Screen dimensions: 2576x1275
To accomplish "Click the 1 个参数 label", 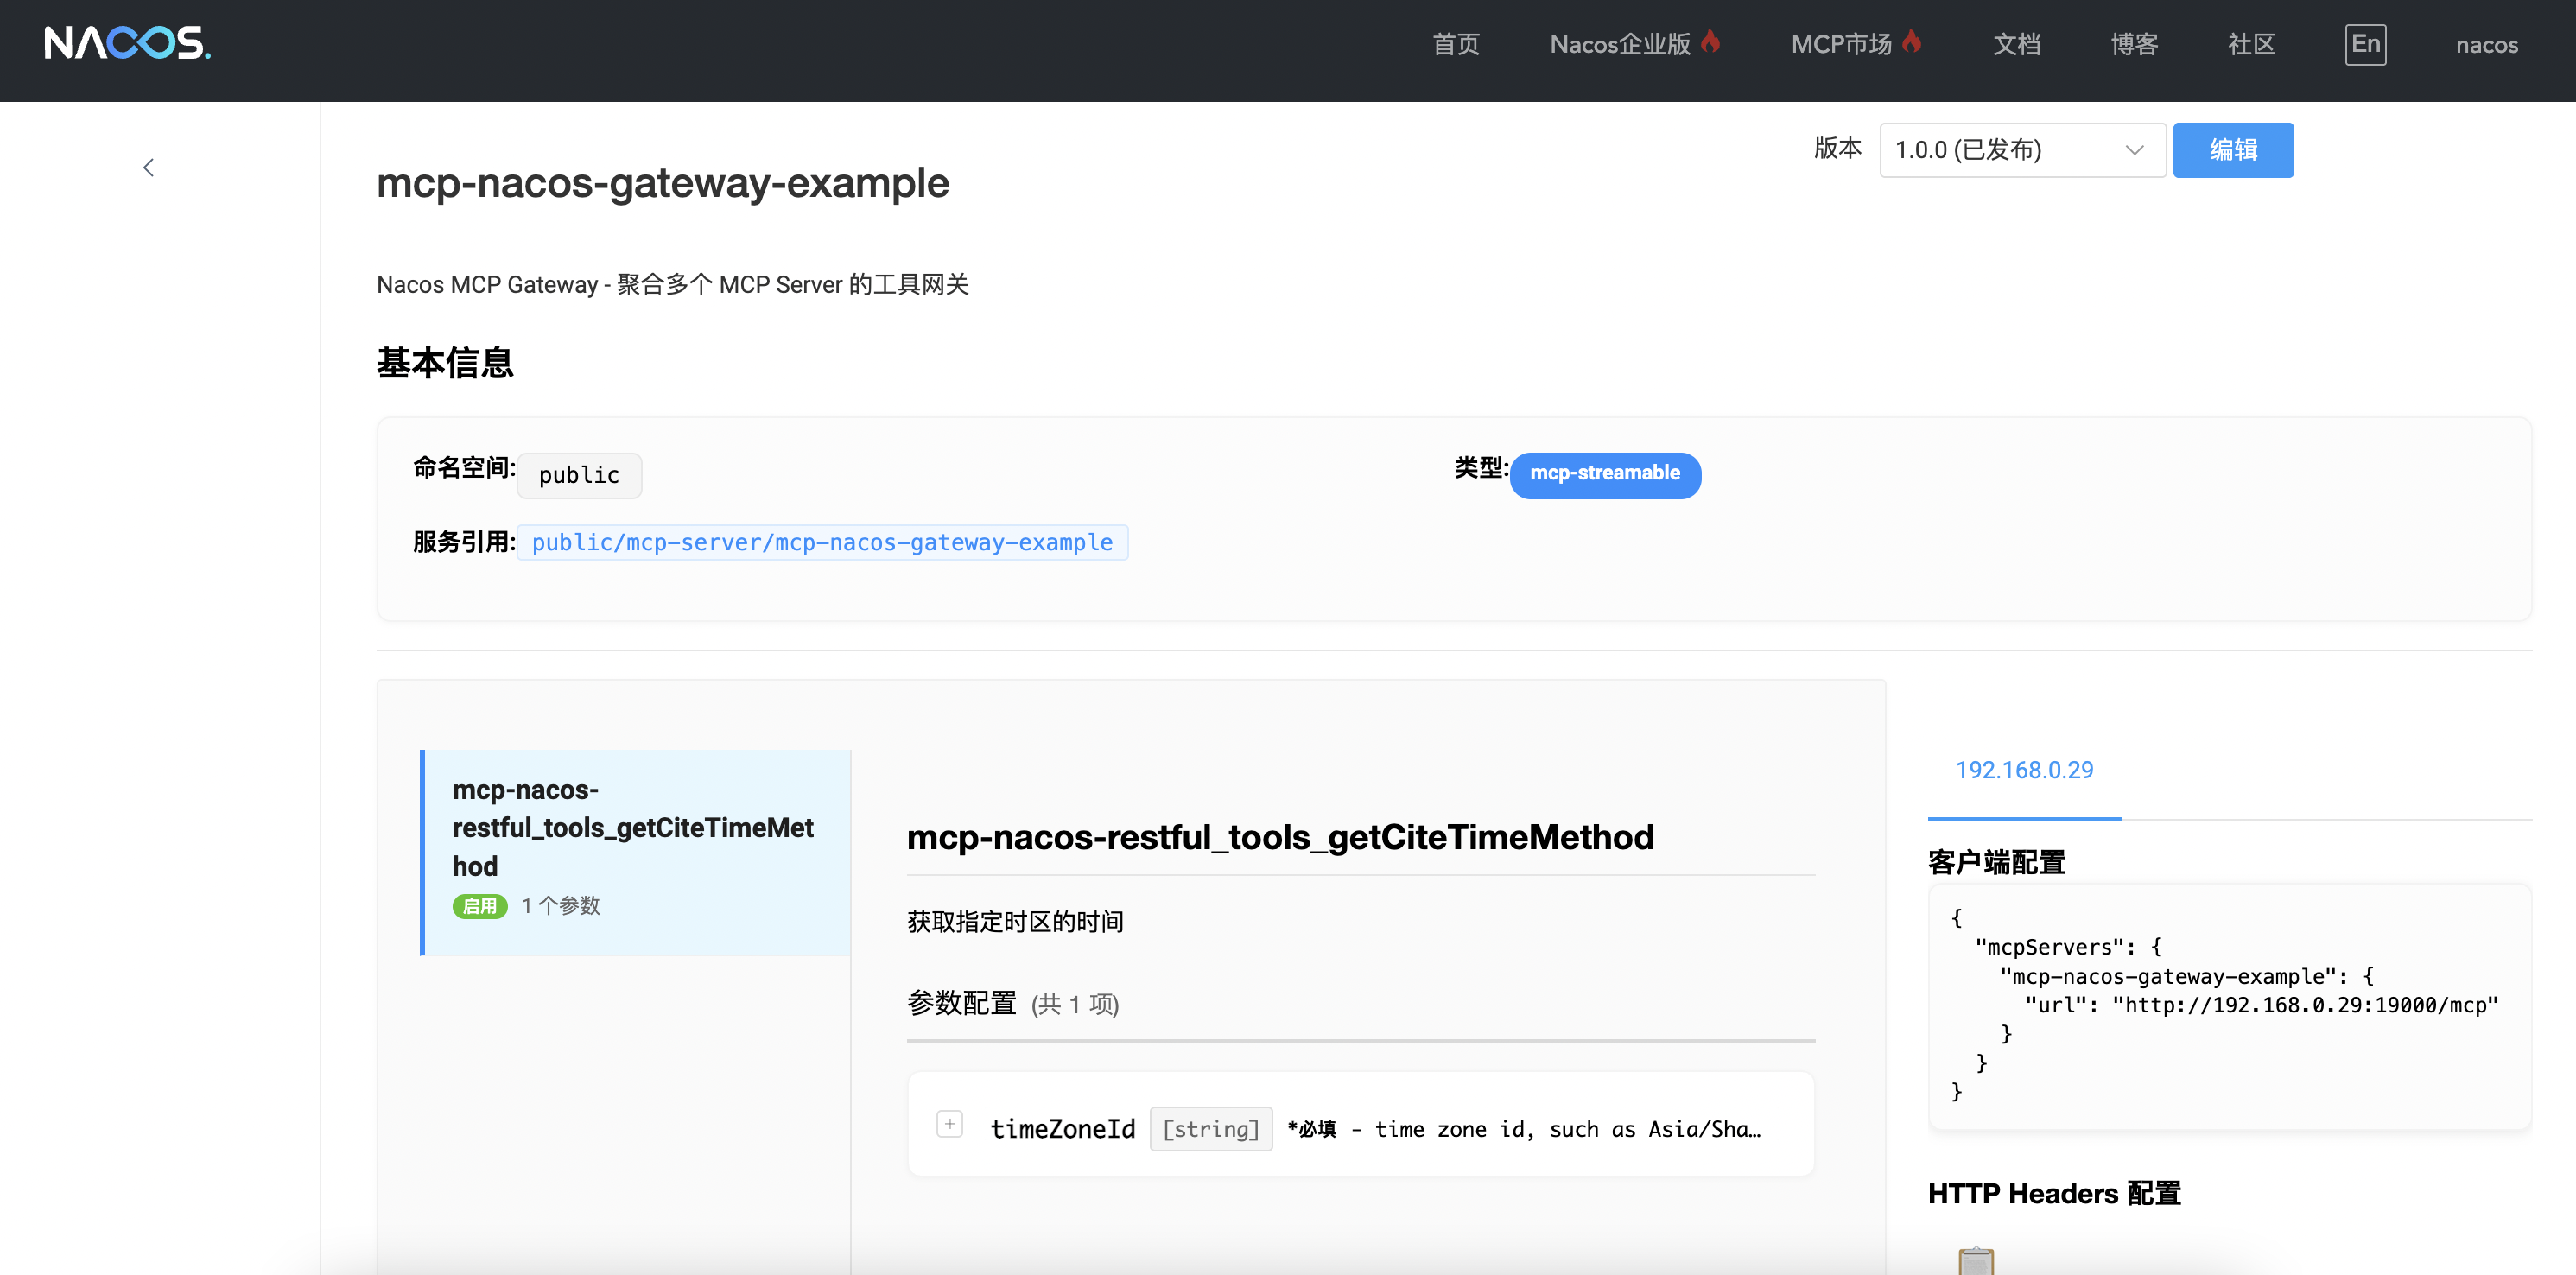I will tap(560, 906).
